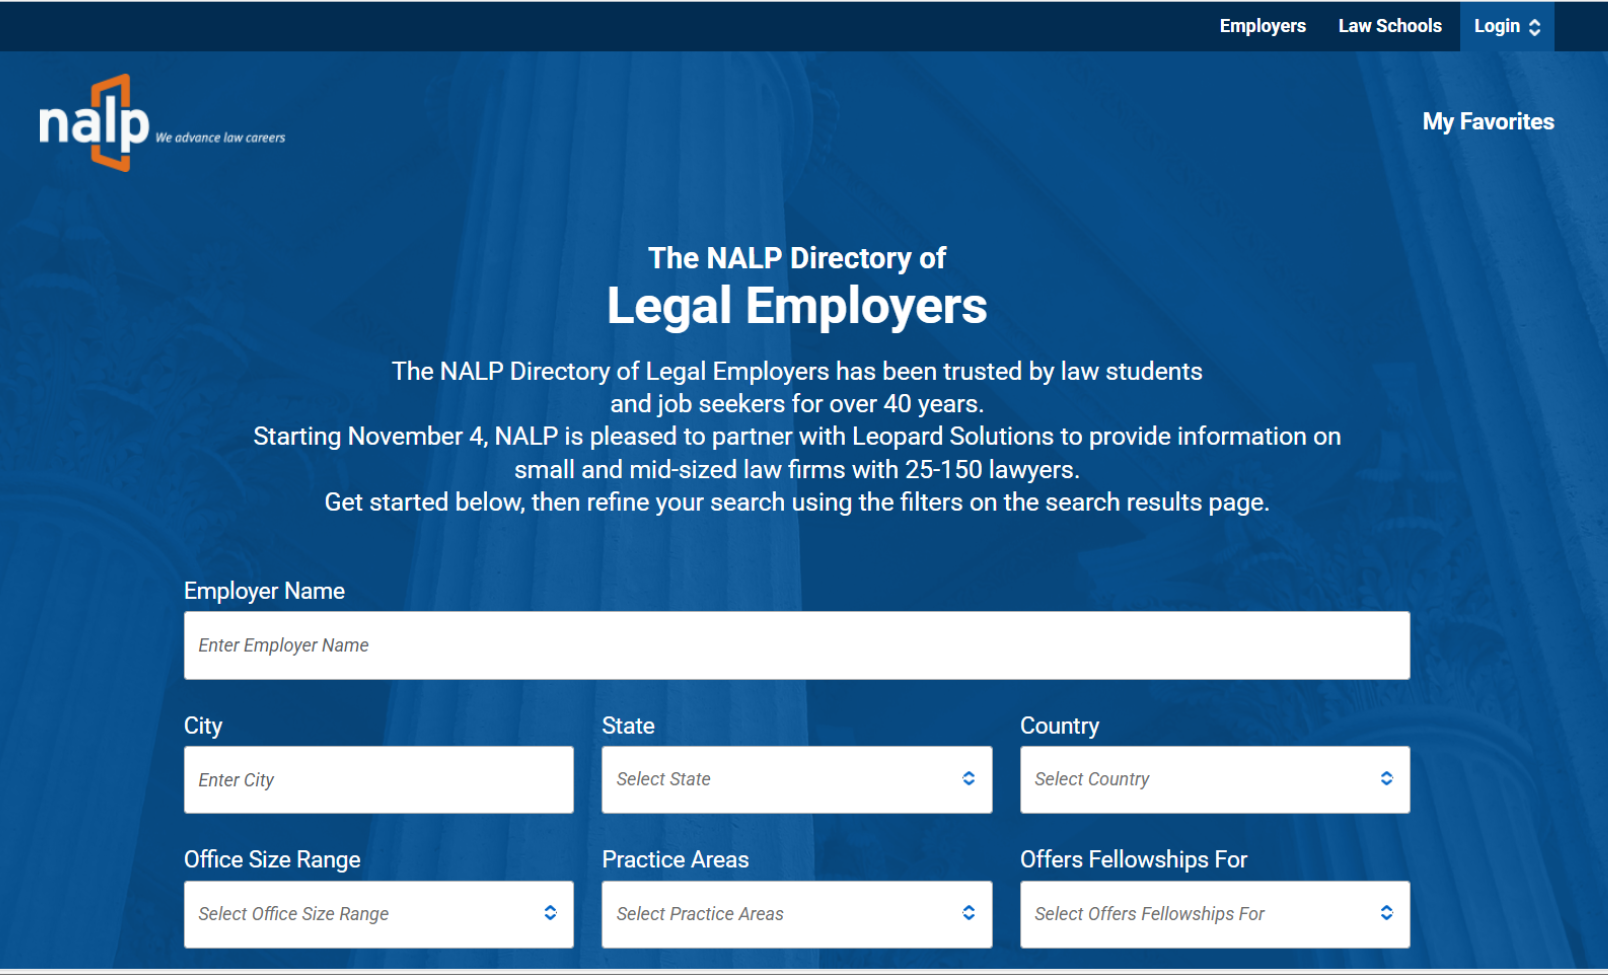The image size is (1608, 975).
Task: Click the Country dropdown arrow icon
Action: 1386,779
